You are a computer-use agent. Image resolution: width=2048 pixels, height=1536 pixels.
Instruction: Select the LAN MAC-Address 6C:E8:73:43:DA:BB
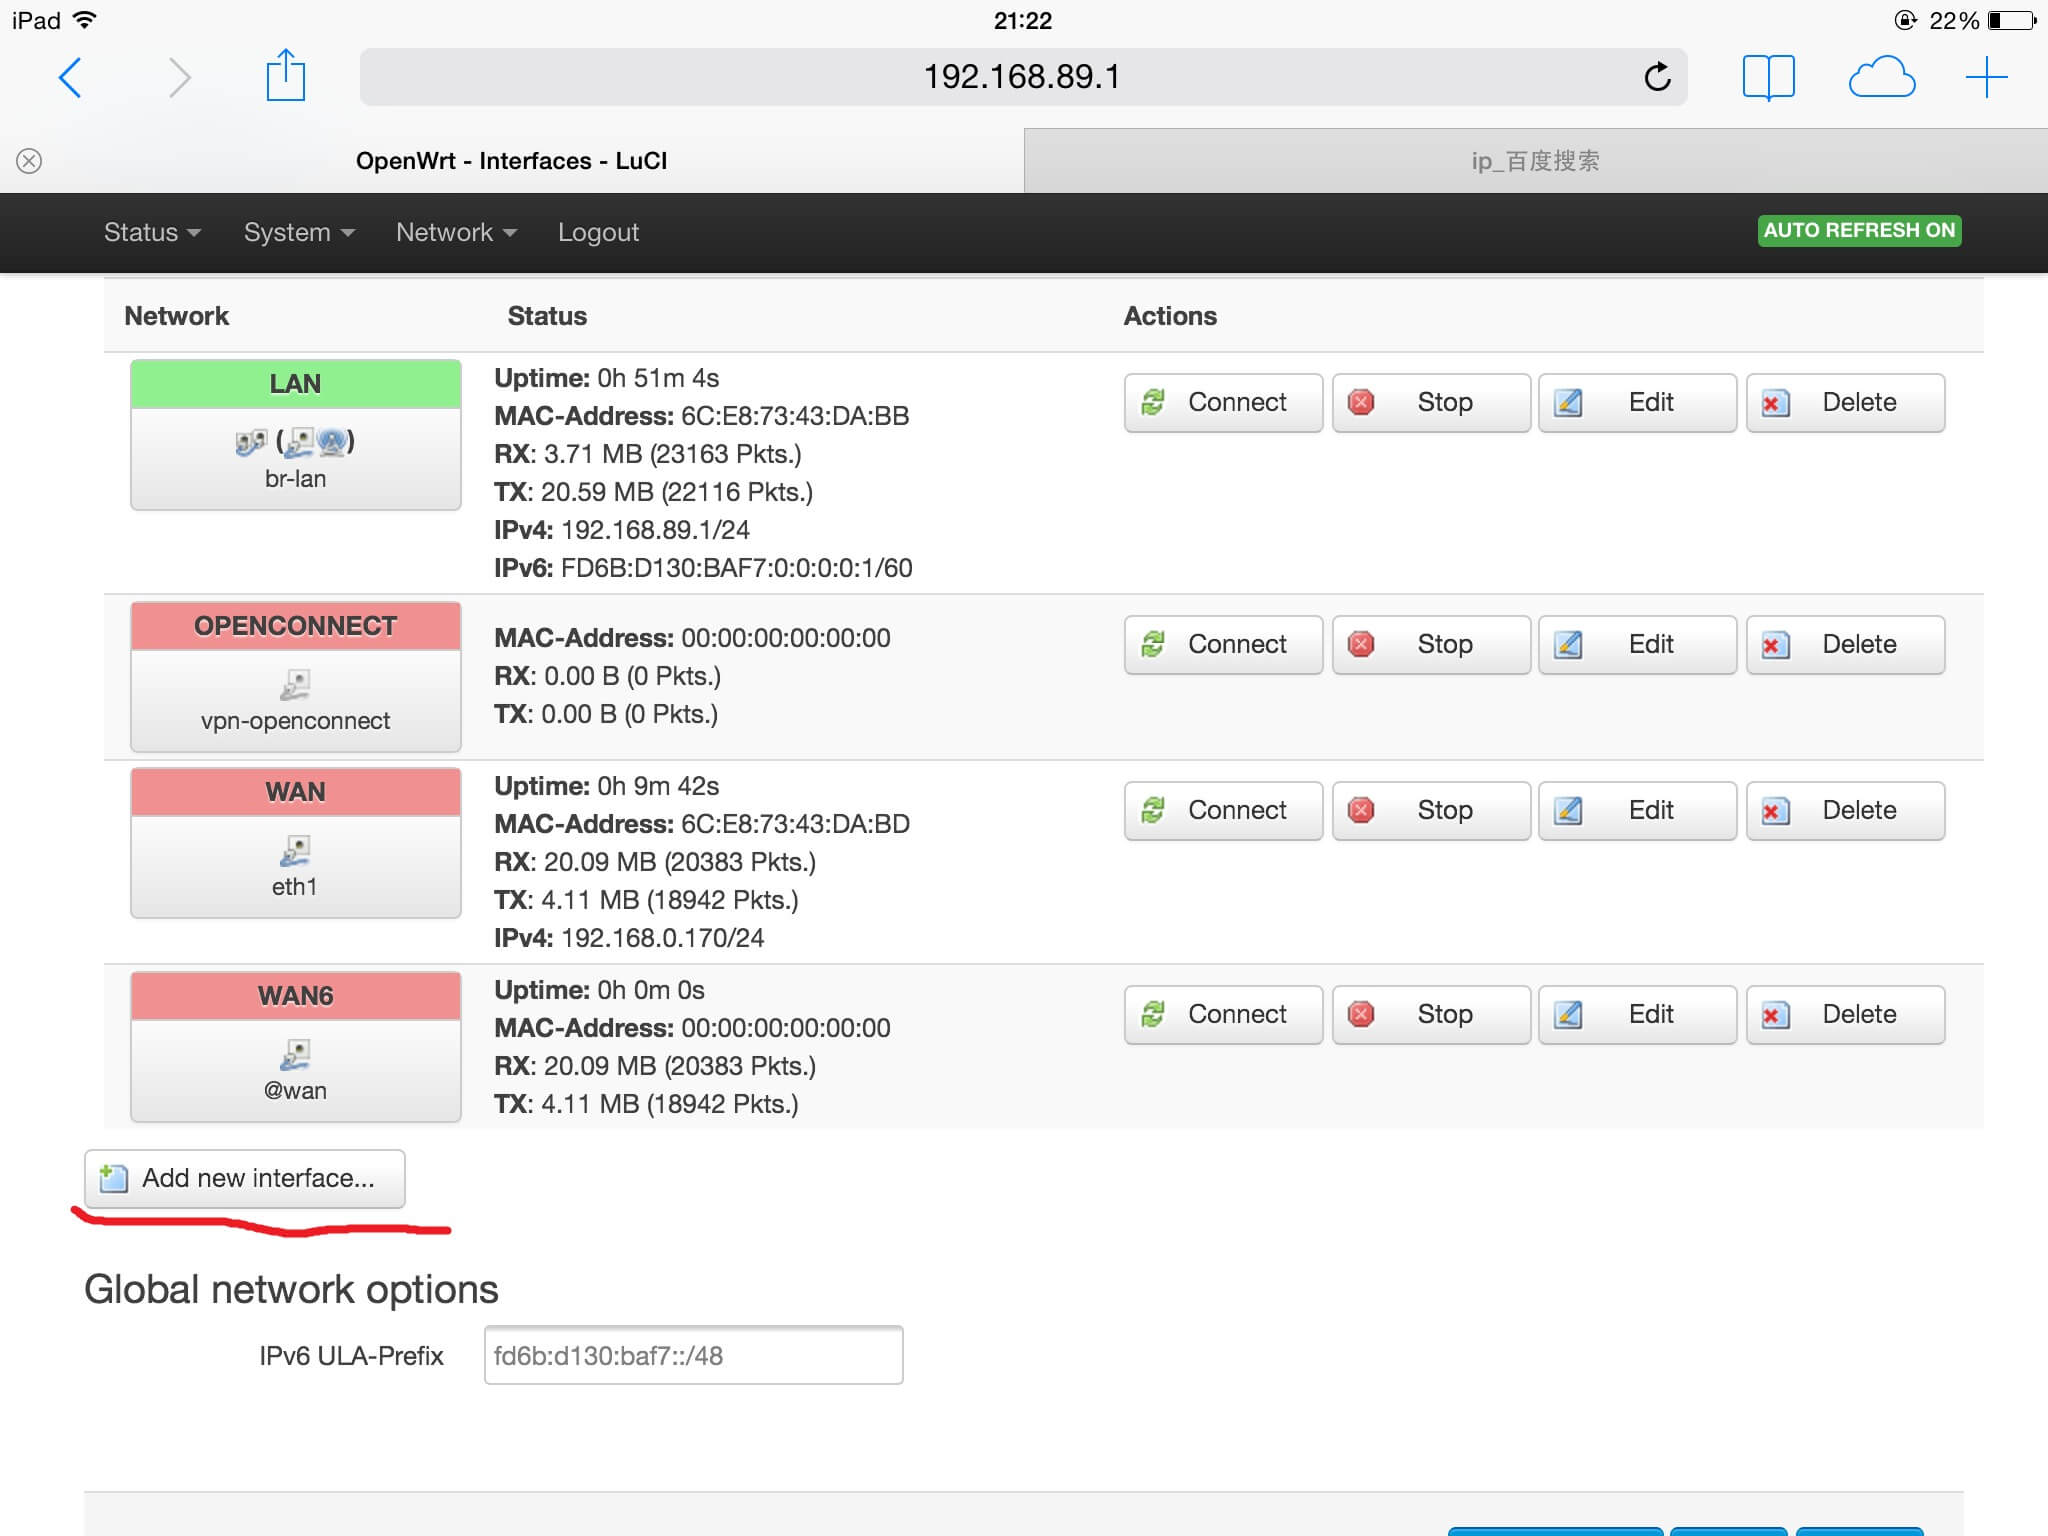(x=702, y=416)
